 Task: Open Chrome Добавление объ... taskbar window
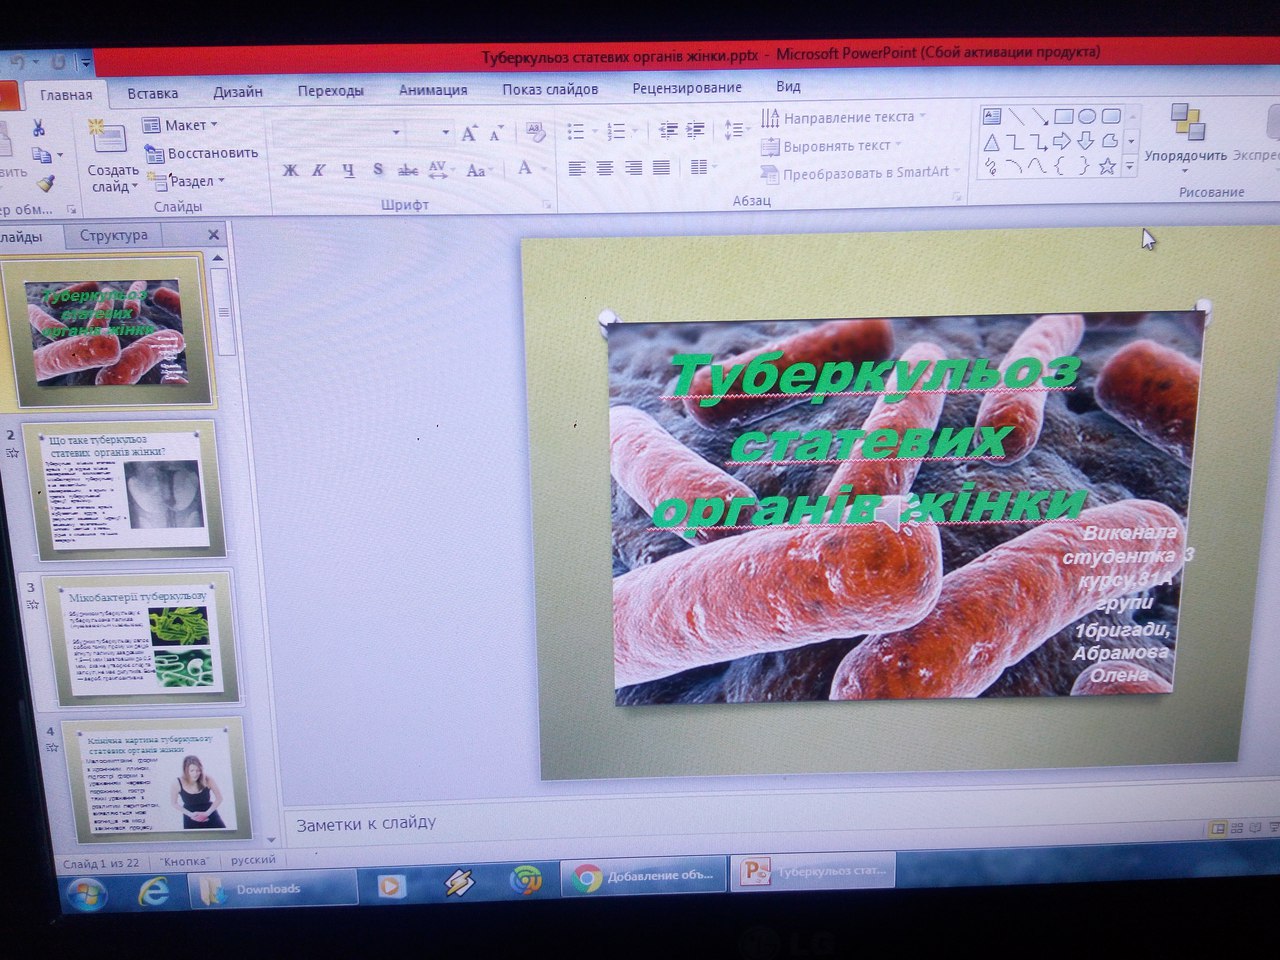(x=645, y=875)
